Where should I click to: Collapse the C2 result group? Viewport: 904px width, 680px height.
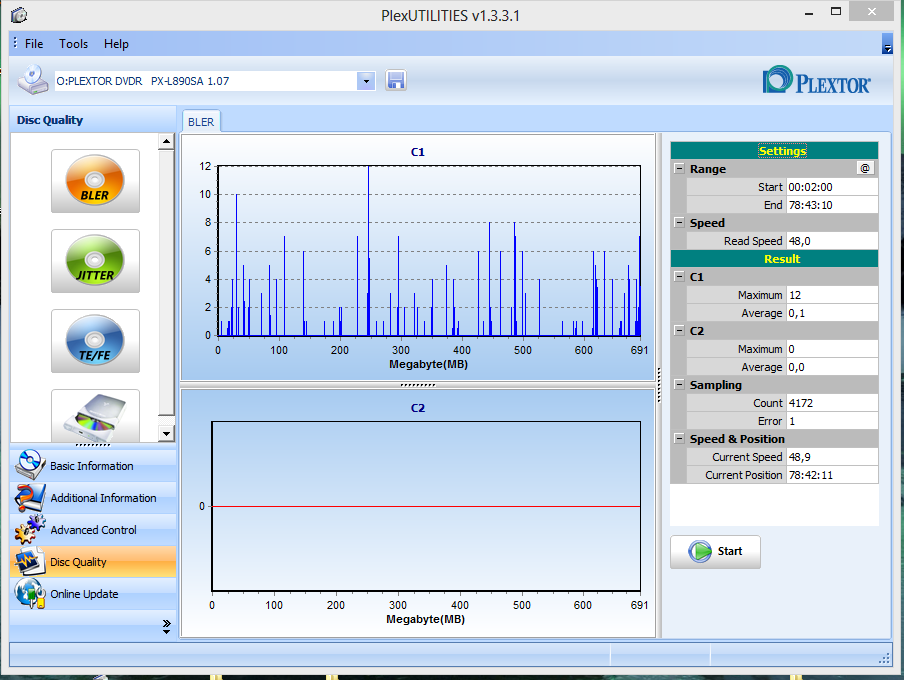click(x=679, y=330)
